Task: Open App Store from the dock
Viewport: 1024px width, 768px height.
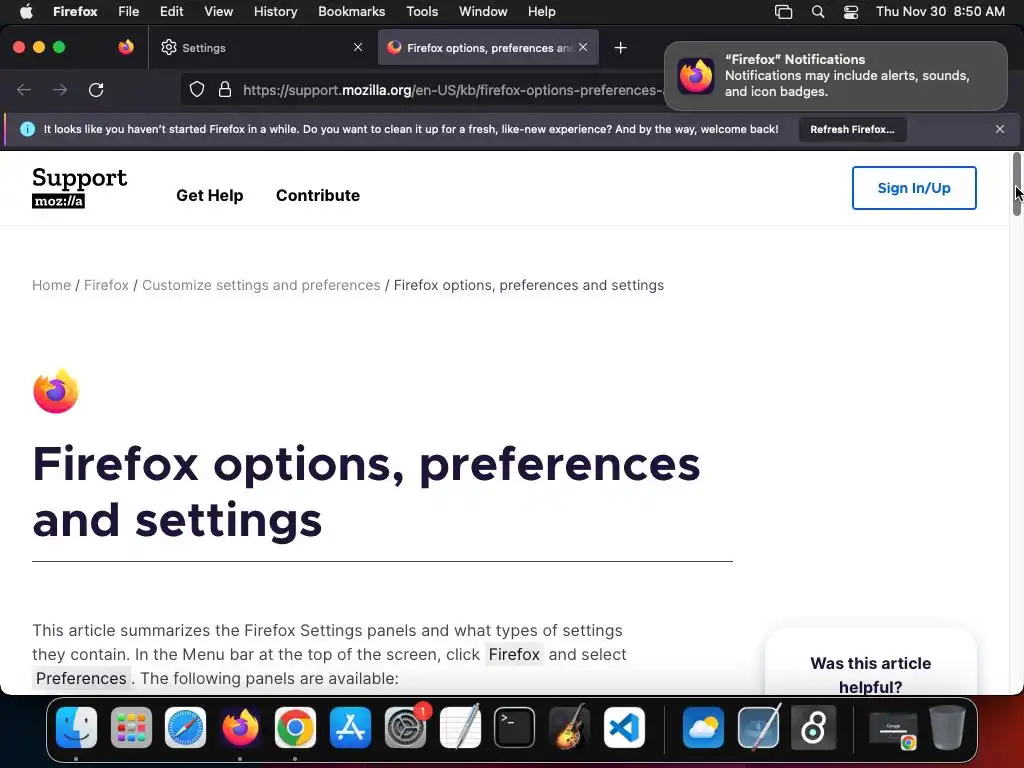Action: coord(351,727)
